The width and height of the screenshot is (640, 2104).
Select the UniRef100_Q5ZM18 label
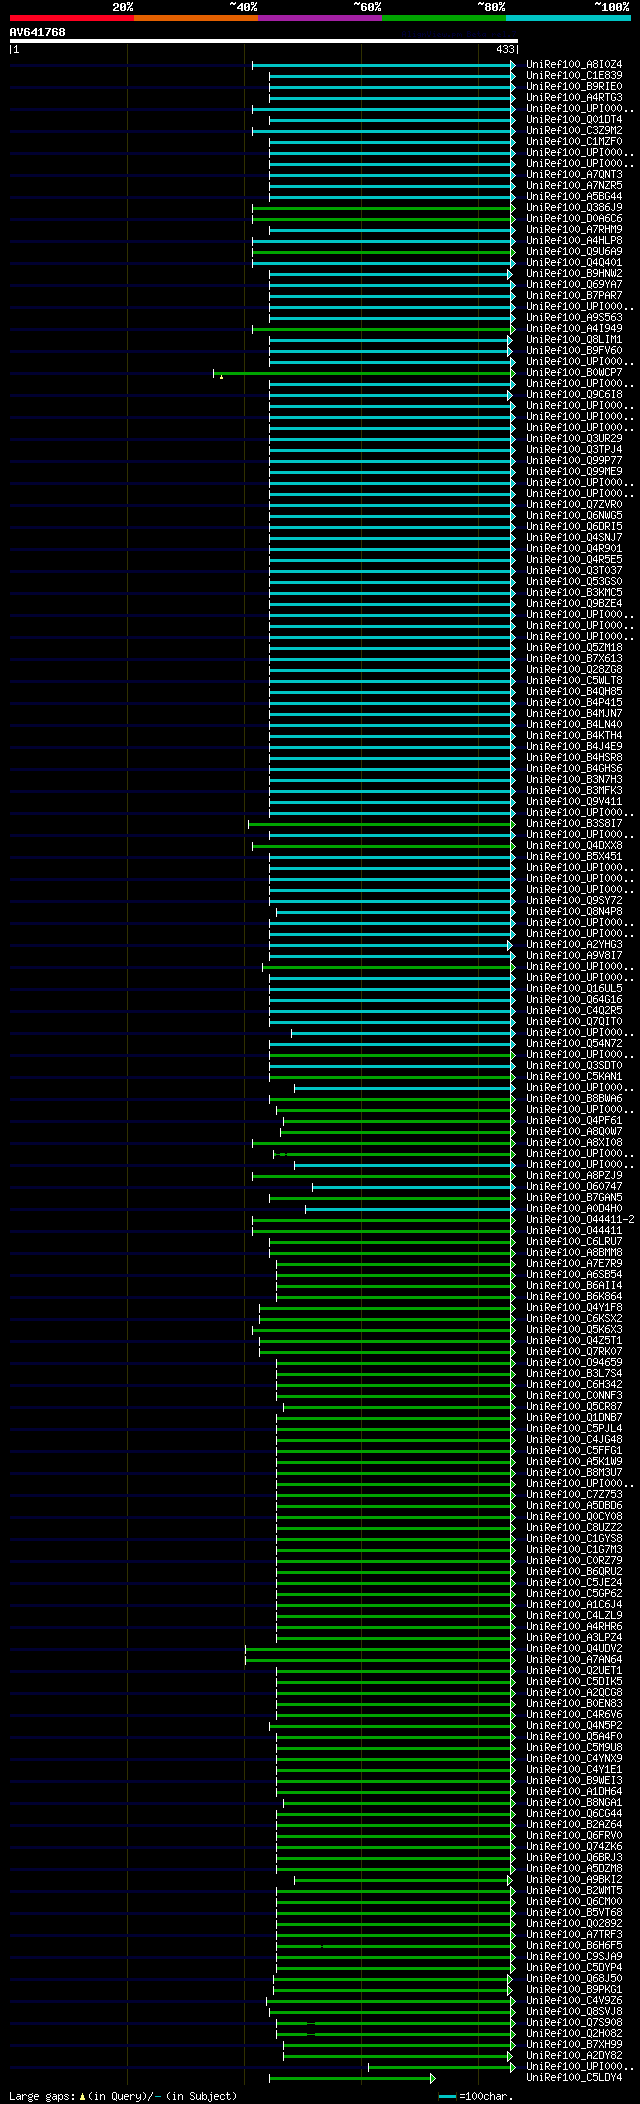(574, 648)
